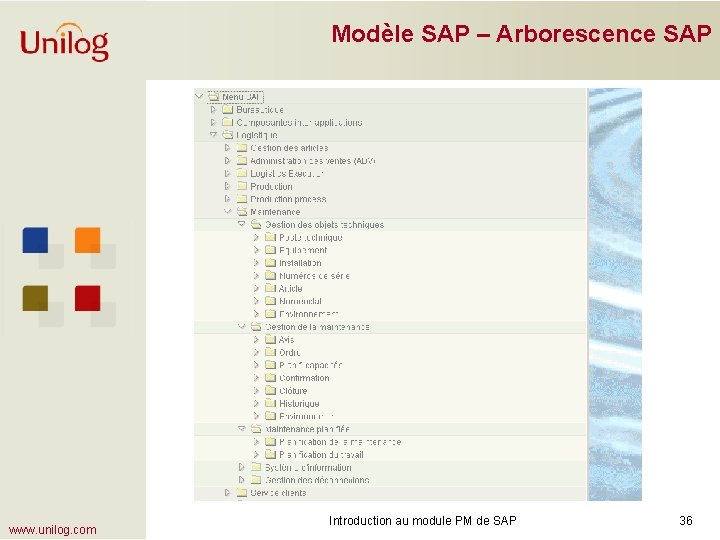Click the Administration des ventes folder icon

point(242,161)
